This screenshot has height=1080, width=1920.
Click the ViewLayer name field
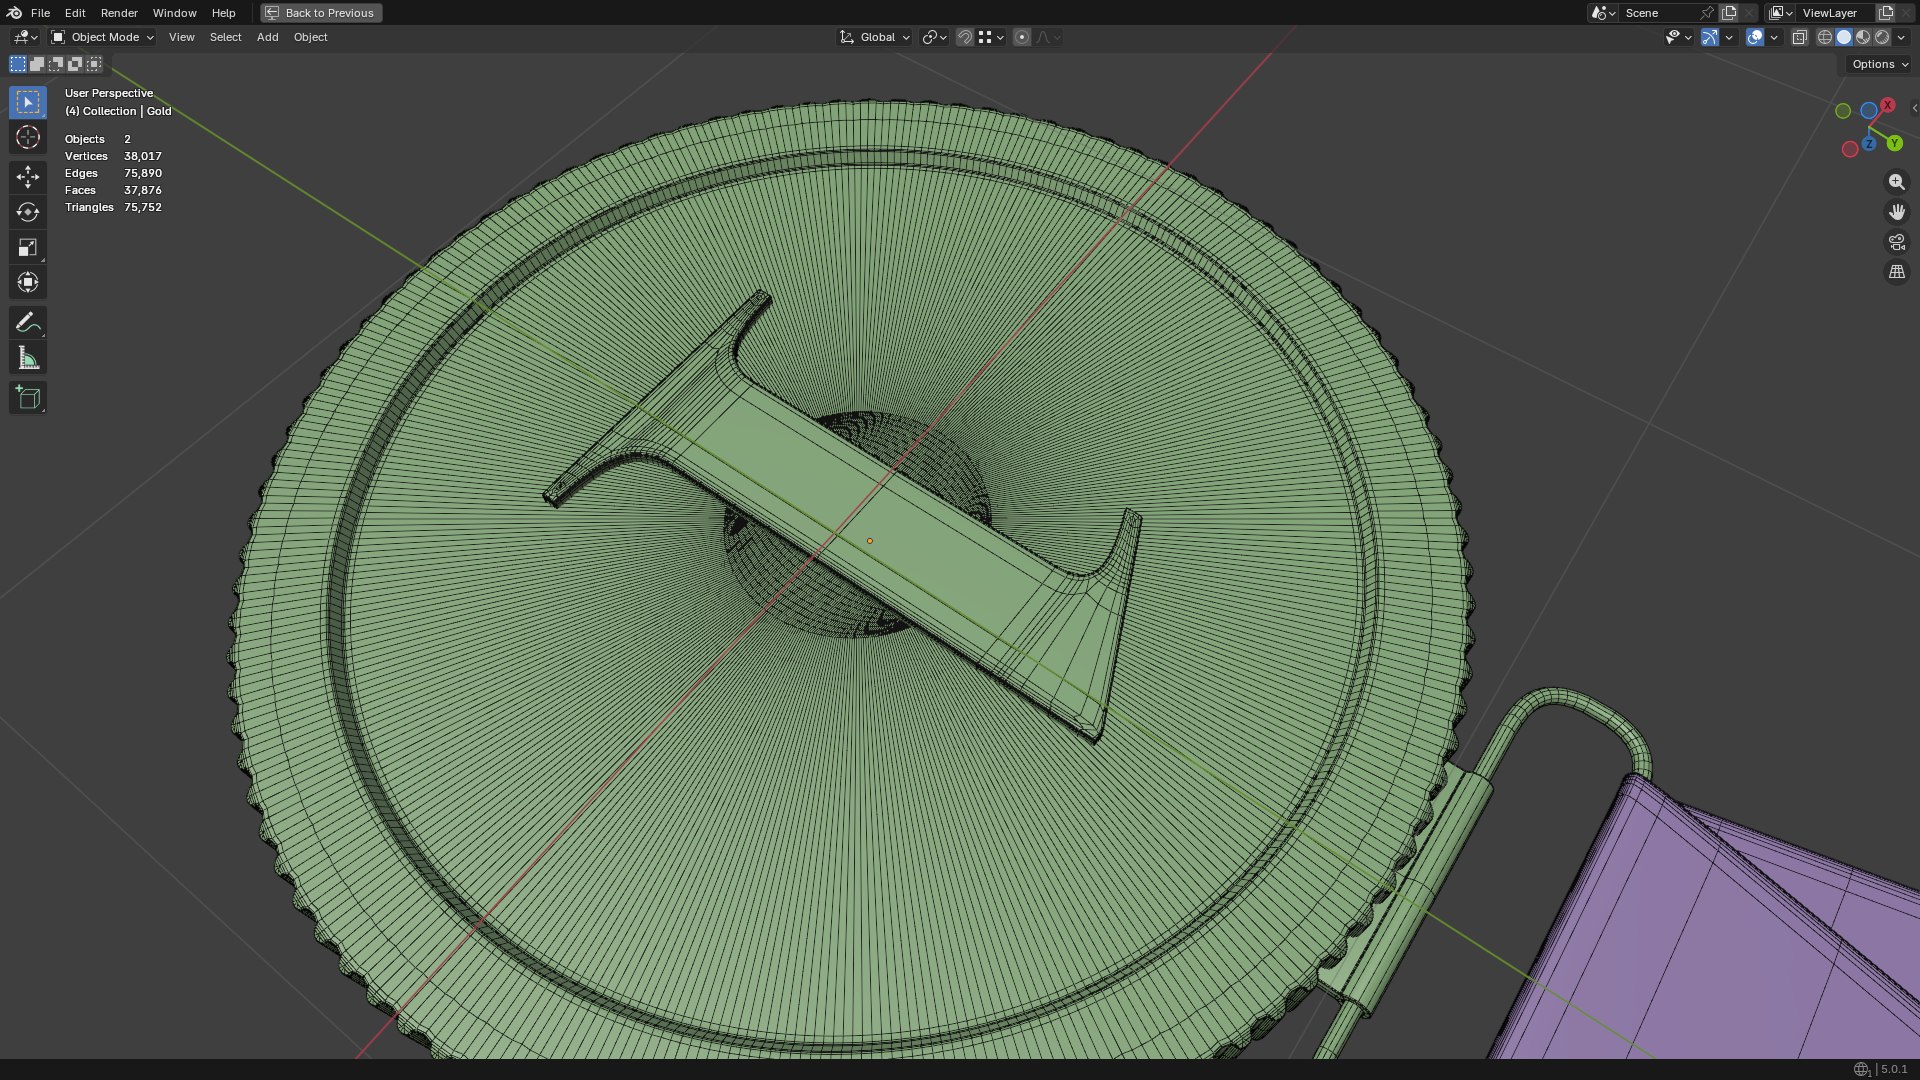(1837, 13)
